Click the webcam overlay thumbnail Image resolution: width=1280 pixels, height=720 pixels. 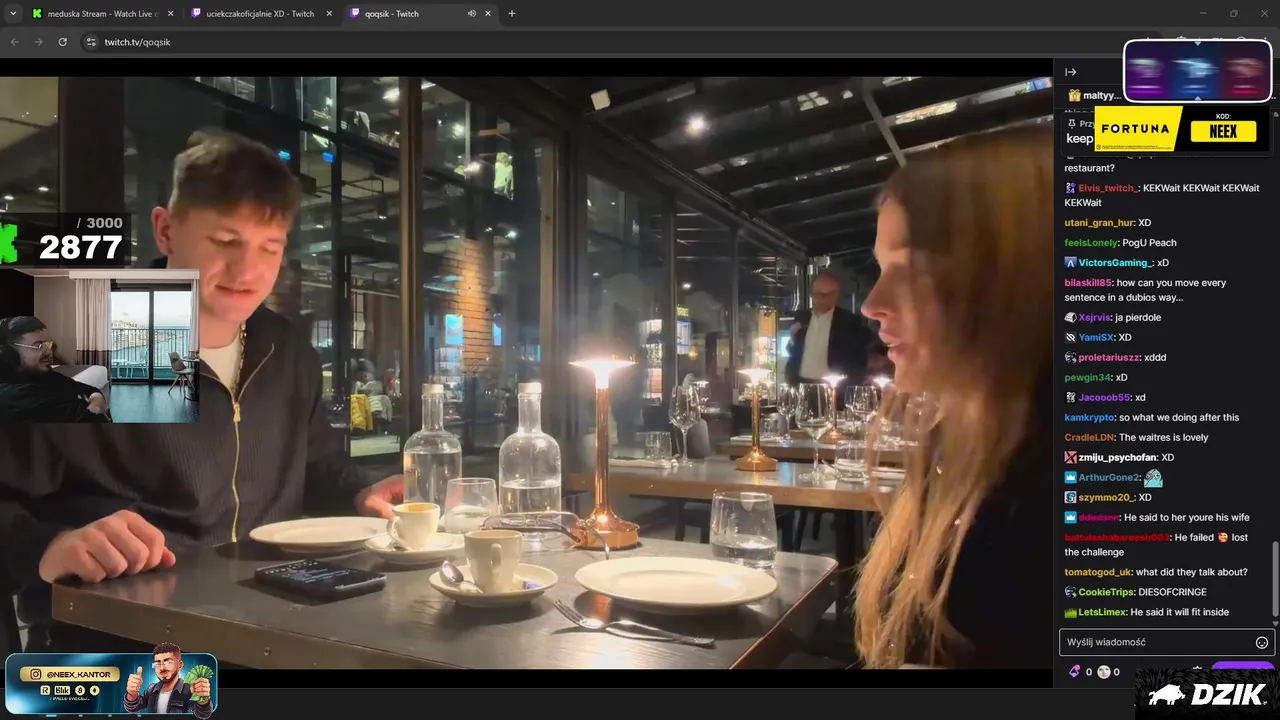pyautogui.click(x=99, y=345)
